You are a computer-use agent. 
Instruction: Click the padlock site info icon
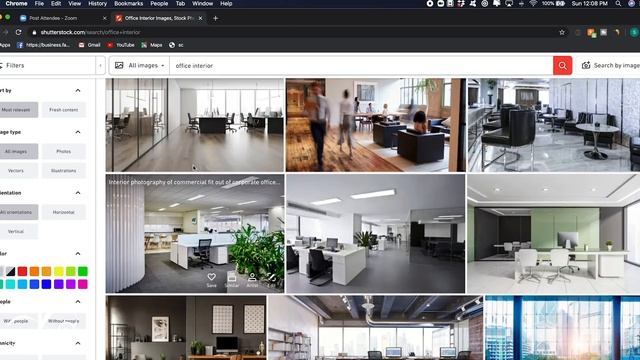34,32
